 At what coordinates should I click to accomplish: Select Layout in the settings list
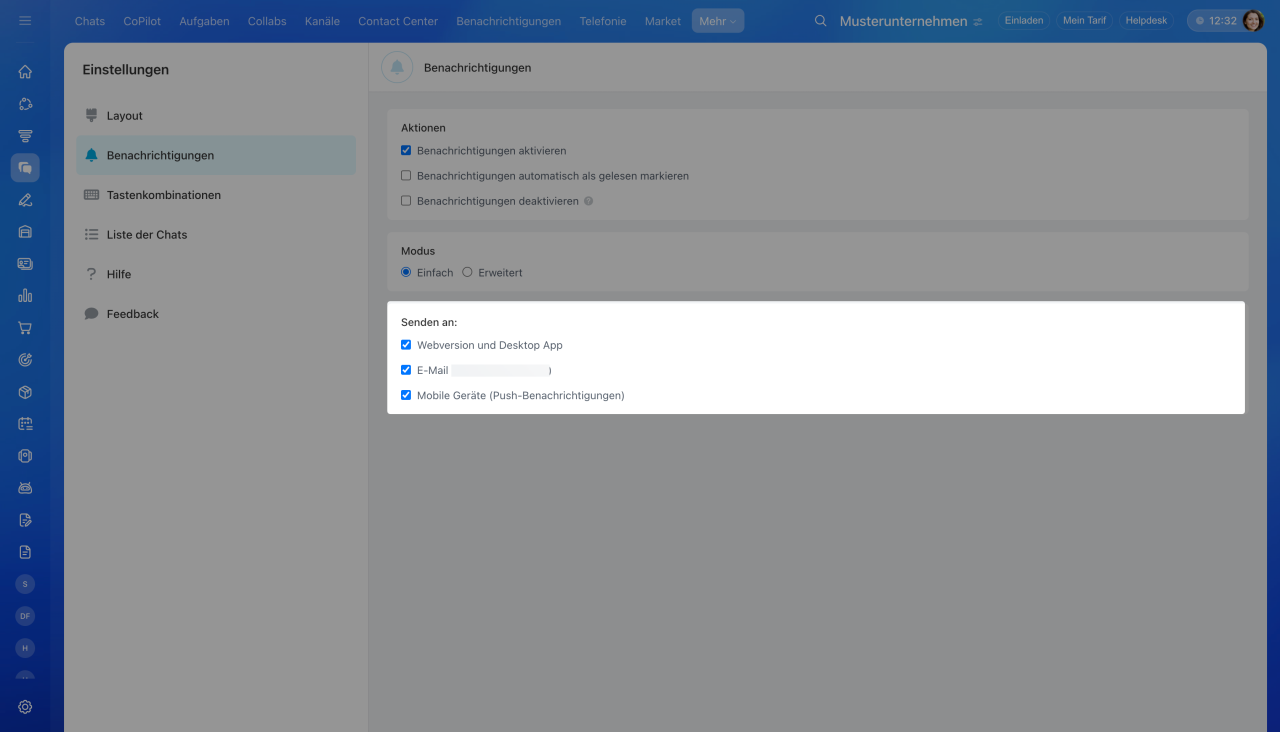pos(216,116)
